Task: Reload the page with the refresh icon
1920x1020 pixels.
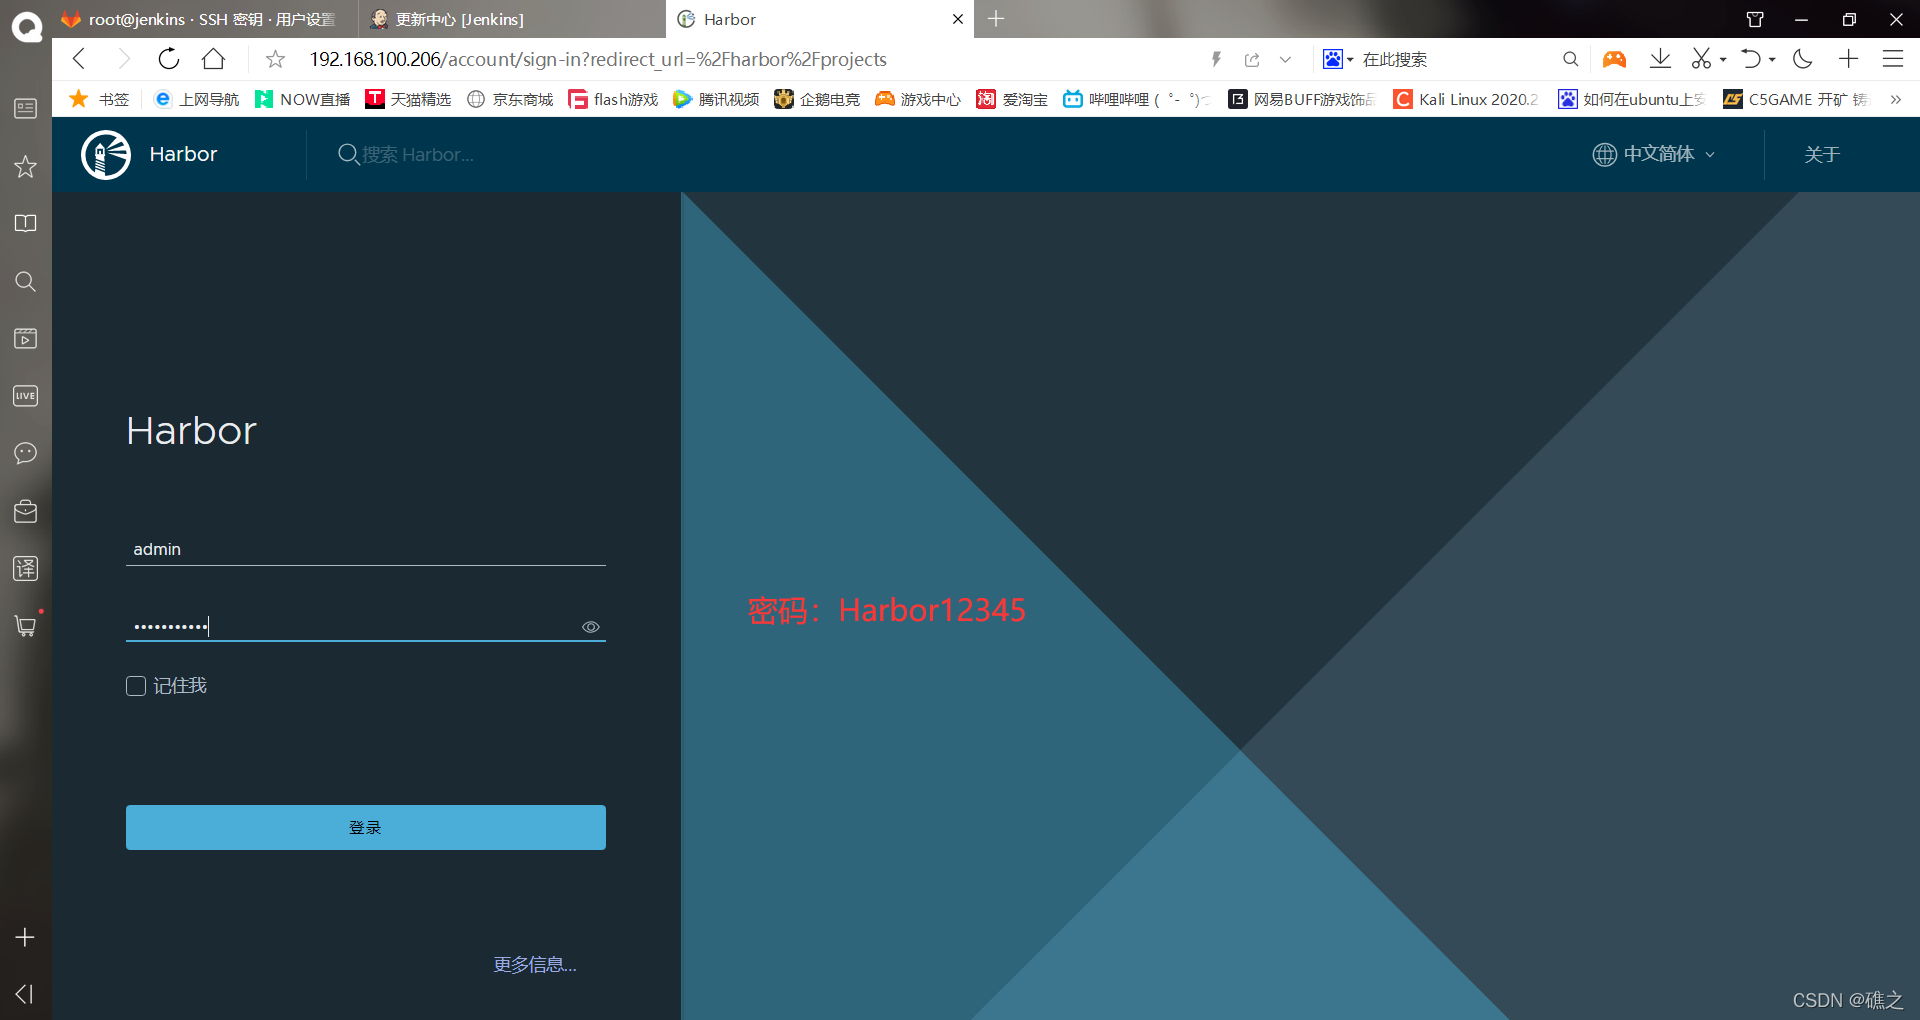Action: tap(169, 59)
